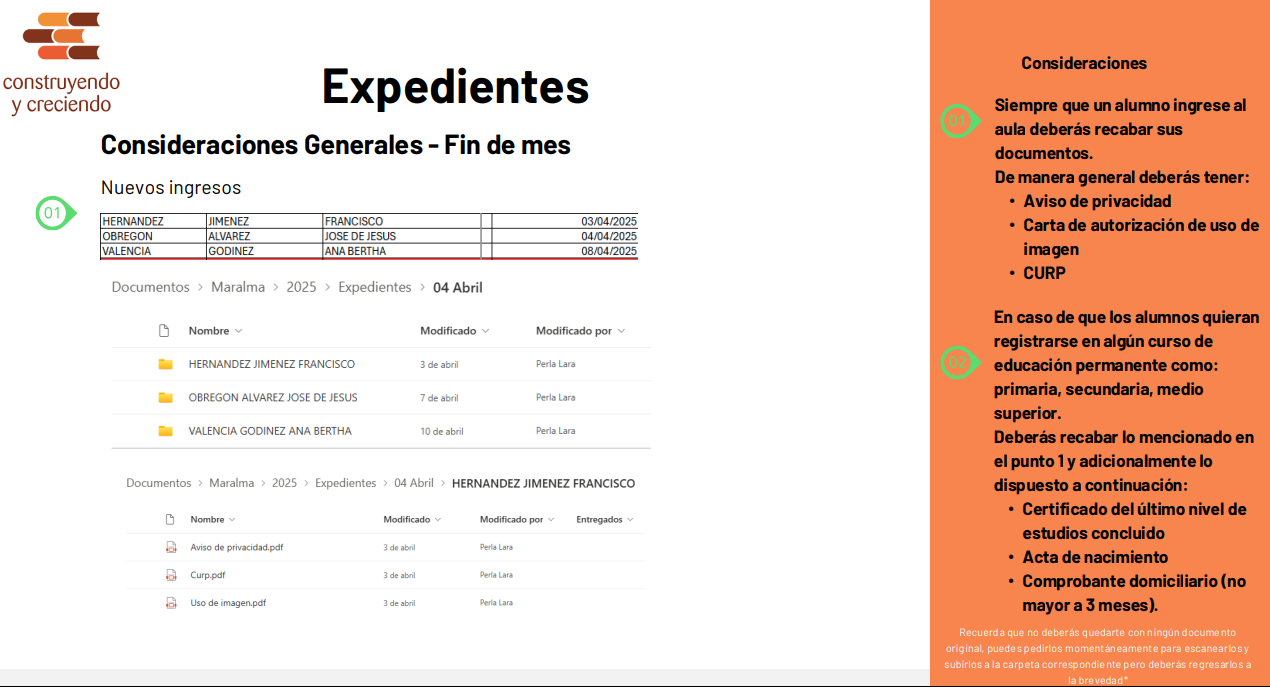Click the Construyendo y Creciendo logo

[62, 62]
